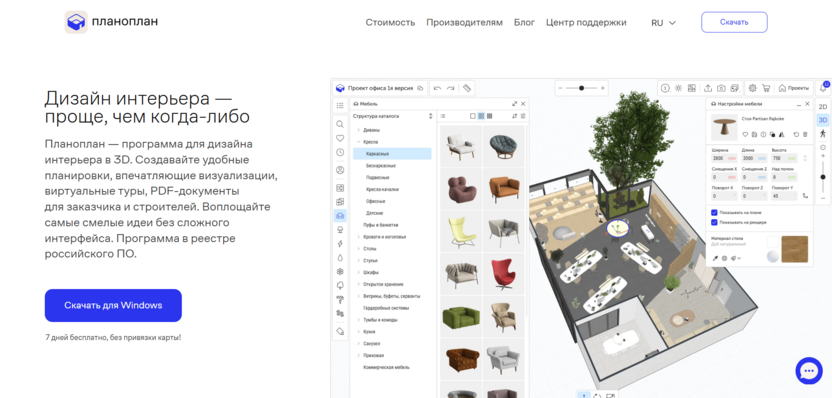
Task: Click the camera render icon in the toolbar
Action: click(x=721, y=88)
